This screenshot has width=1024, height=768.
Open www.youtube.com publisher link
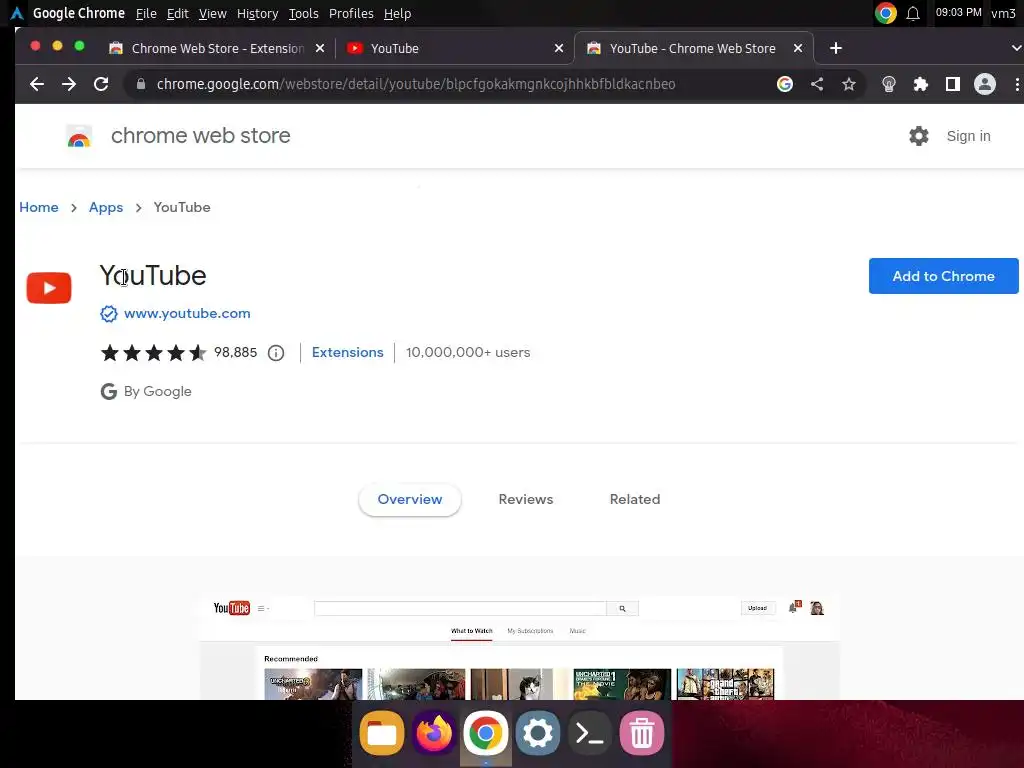pos(187,313)
